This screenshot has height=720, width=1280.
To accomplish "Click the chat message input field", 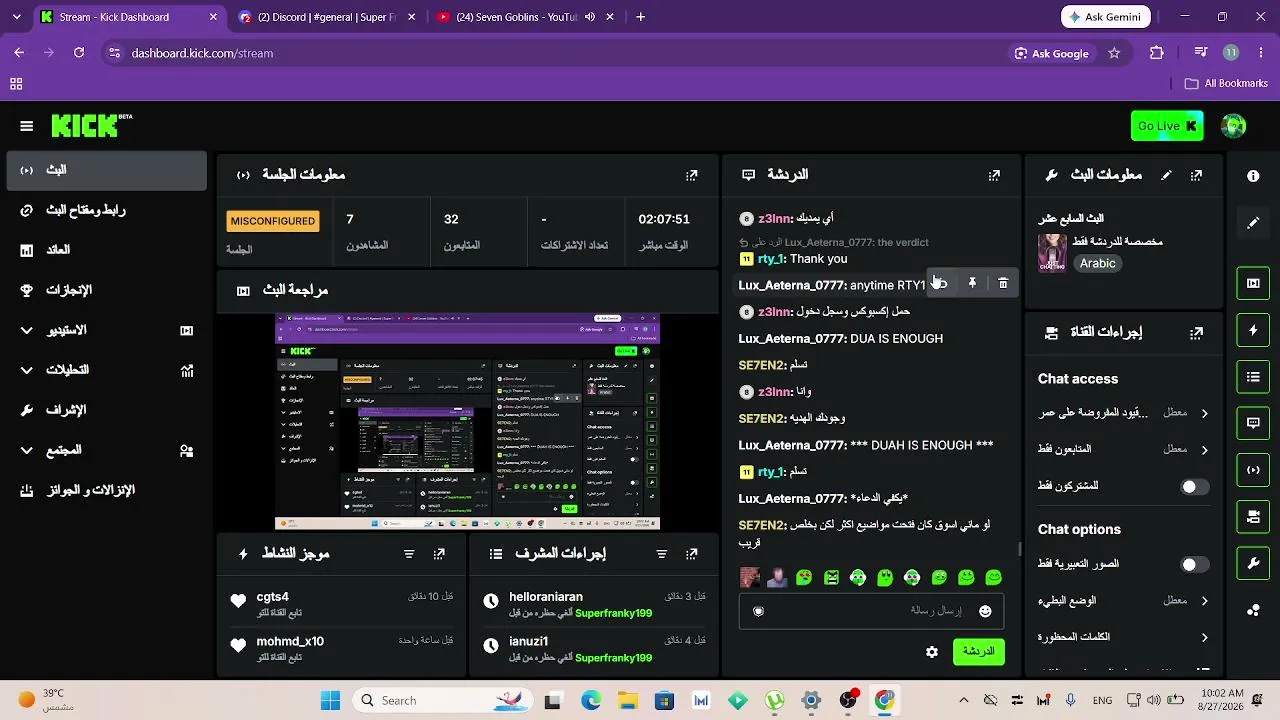I will [x=872, y=611].
